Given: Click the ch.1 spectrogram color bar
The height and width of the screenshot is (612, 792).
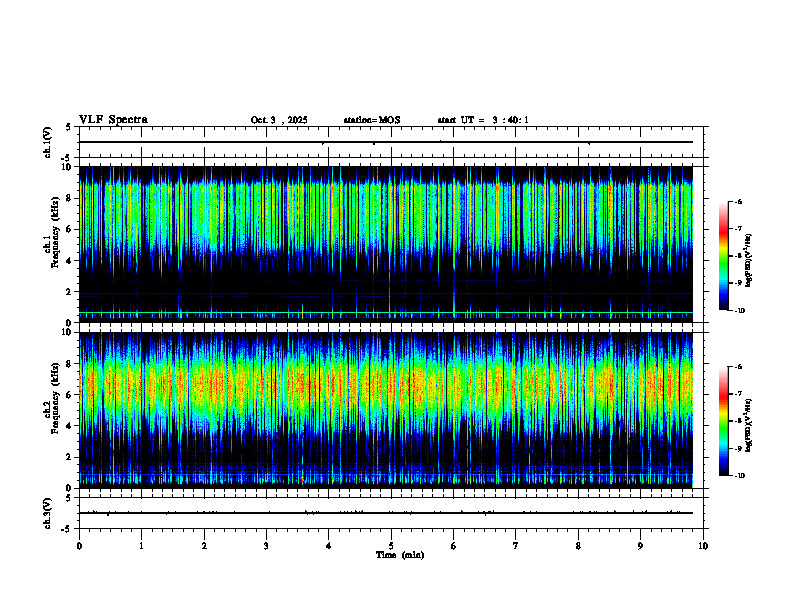Looking at the screenshot, I should 723,256.
